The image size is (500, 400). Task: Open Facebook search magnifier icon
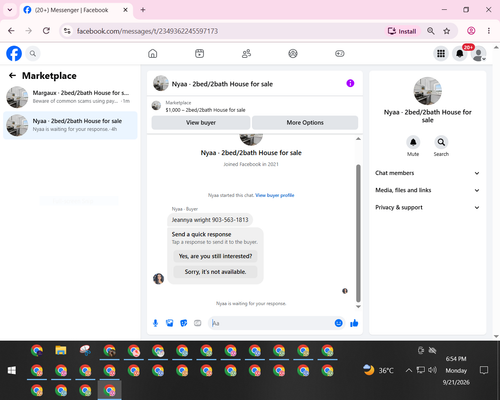tap(33, 53)
